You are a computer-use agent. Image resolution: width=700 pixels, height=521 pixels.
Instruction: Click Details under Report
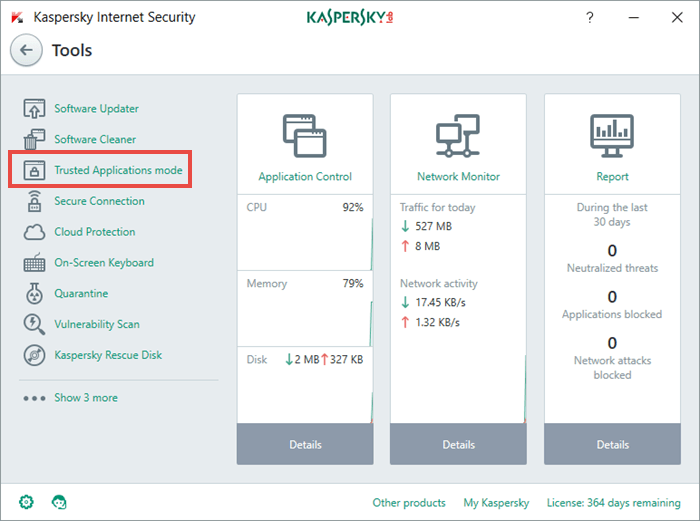click(x=612, y=444)
